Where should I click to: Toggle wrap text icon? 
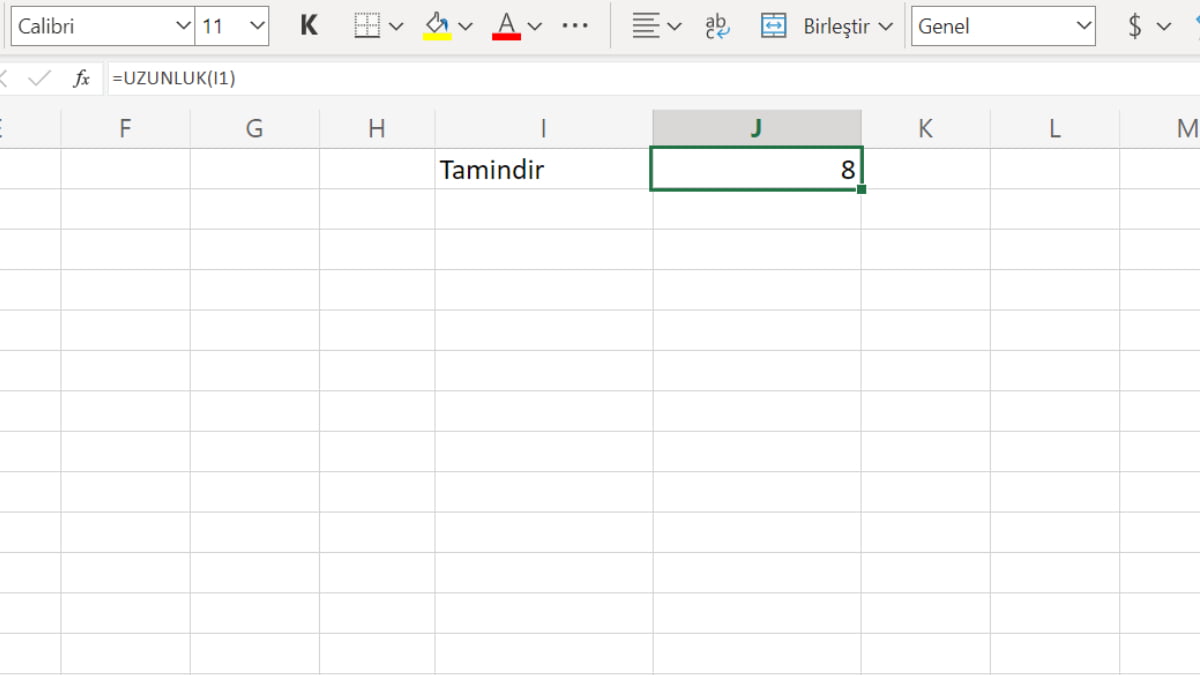click(717, 26)
